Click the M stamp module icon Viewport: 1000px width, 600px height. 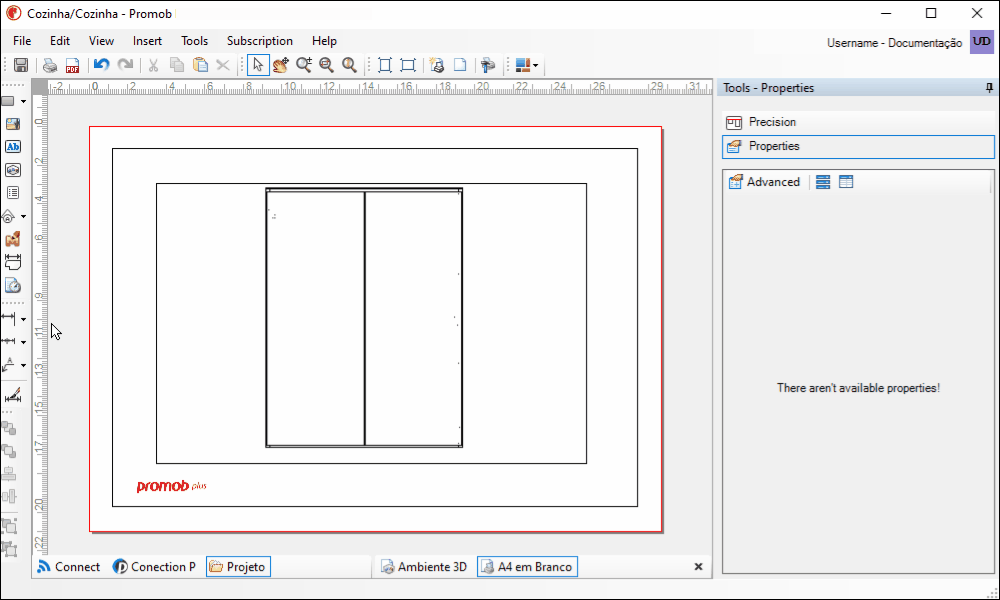pyautogui.click(x=13, y=239)
